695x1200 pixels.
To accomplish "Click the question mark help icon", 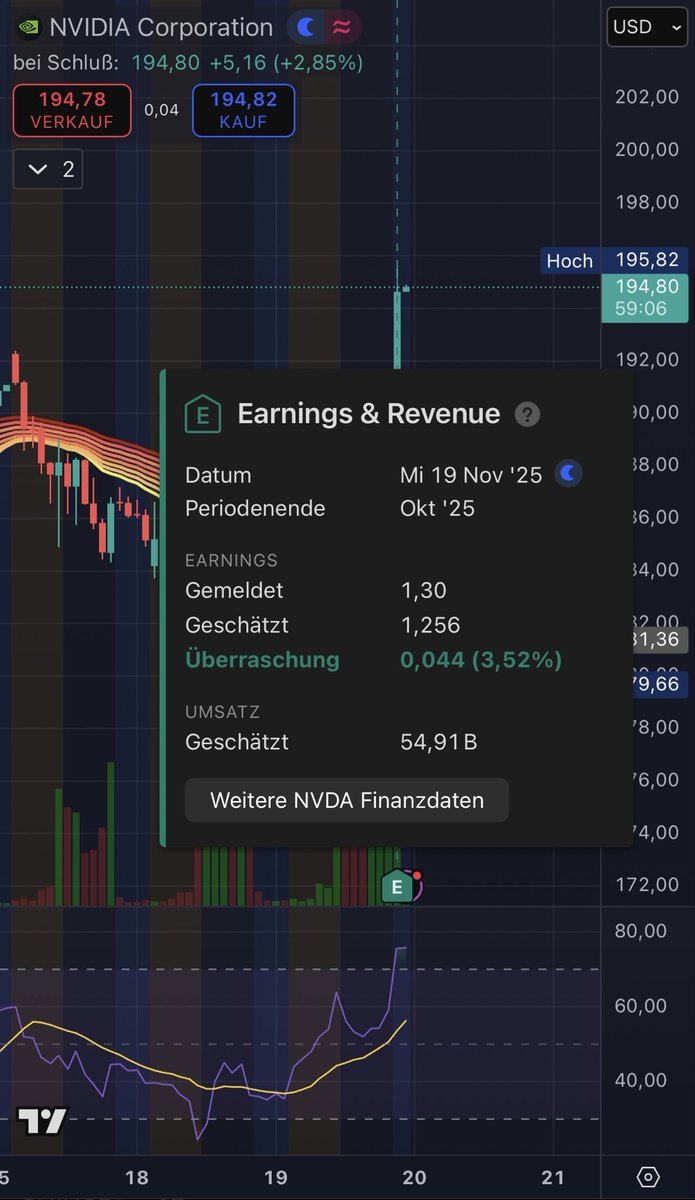I will tap(527, 414).
